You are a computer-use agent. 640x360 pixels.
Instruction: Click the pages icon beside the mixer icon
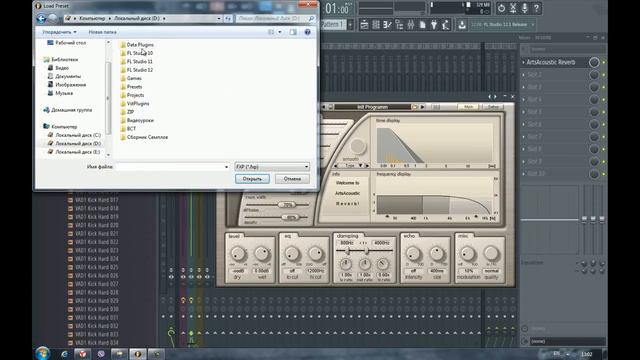pyautogui.click(x=422, y=25)
